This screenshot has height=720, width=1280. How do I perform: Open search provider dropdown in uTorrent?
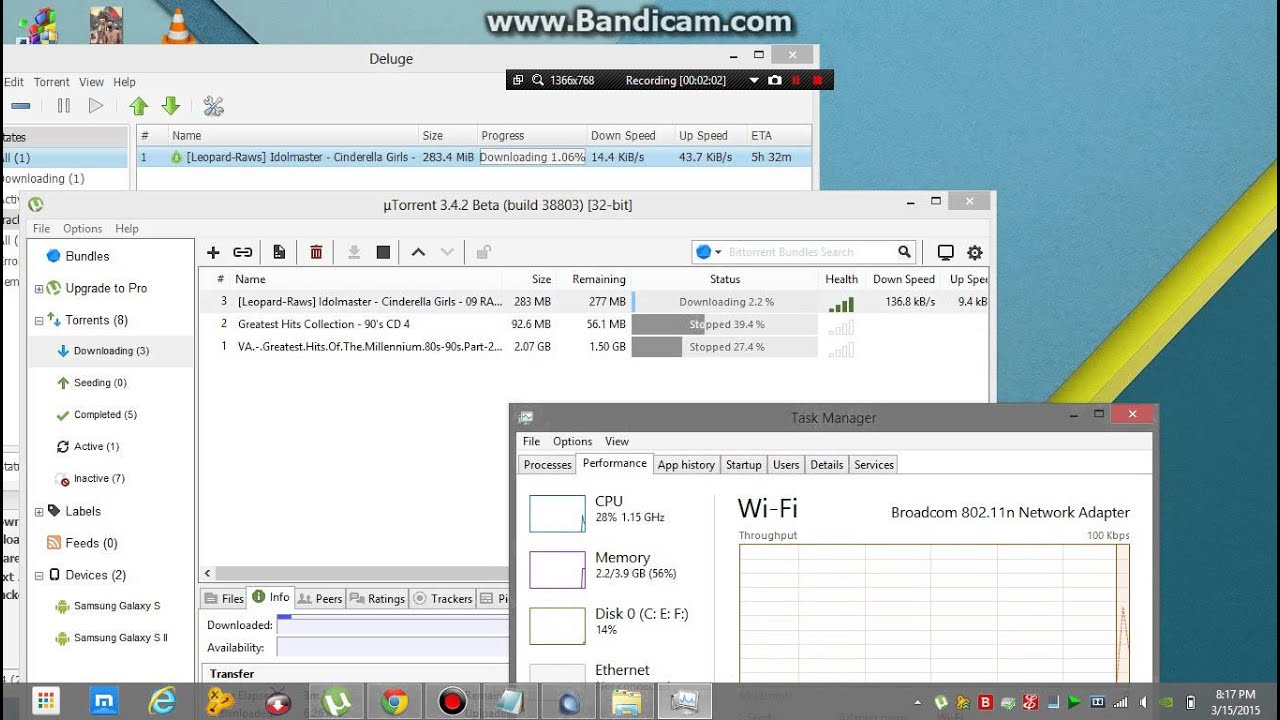pos(716,252)
